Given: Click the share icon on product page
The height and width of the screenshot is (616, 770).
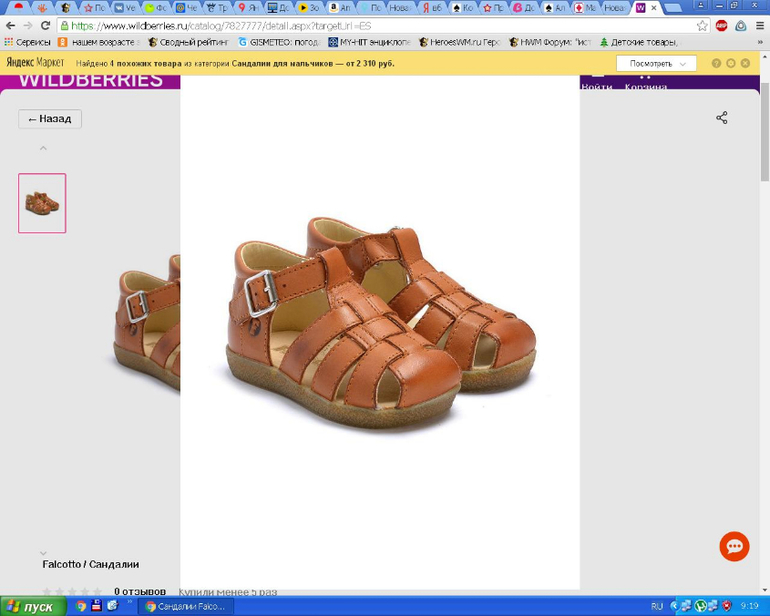Looking at the screenshot, I should click(x=721, y=118).
